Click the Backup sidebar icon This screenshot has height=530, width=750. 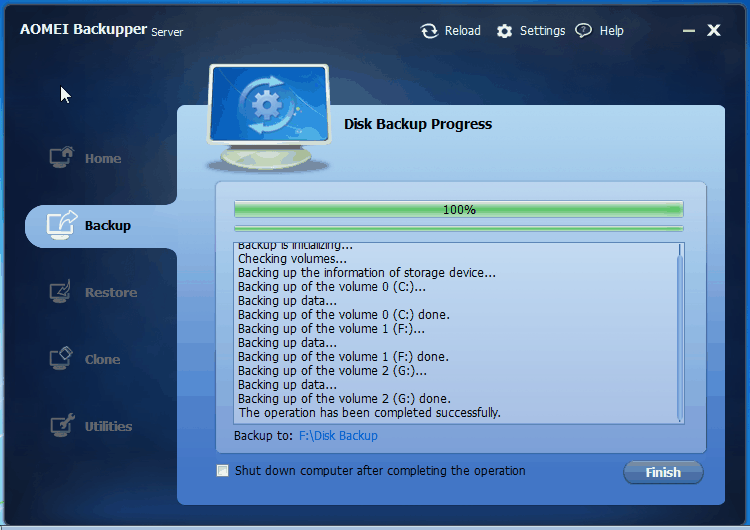point(62,225)
